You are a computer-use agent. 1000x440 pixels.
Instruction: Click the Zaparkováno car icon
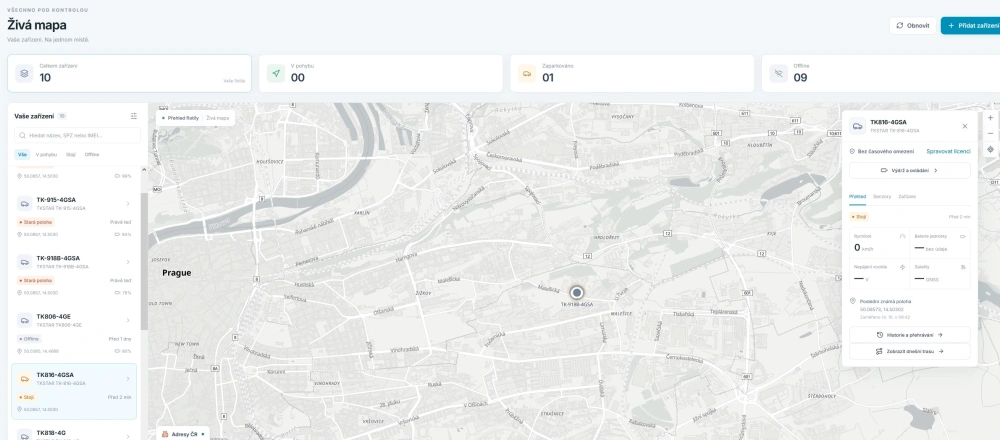pos(527,73)
